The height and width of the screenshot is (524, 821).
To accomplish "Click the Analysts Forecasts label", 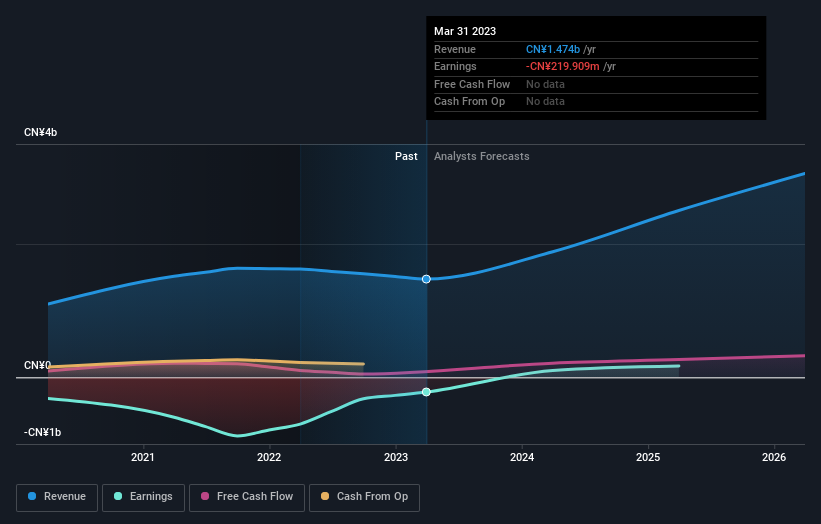I will 482,157.
